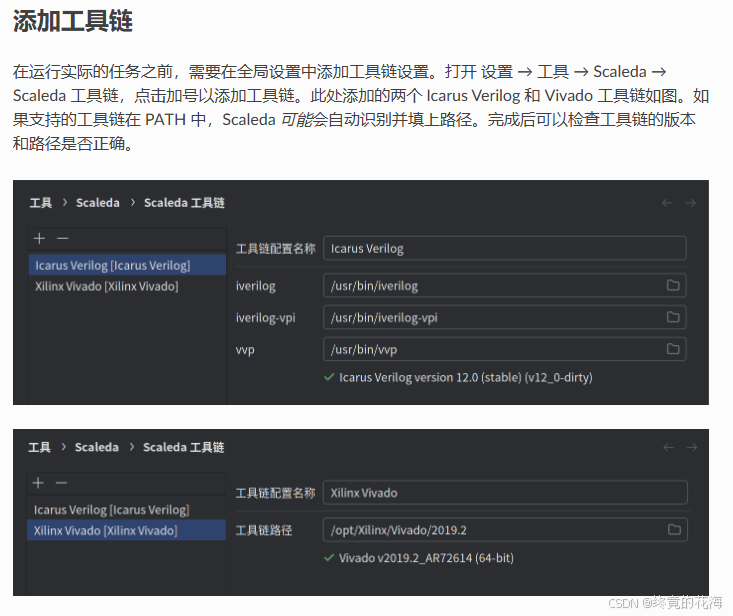Click the /usr/bin/iverilog path field
Viewport: 733px width, 616px height.
[x=505, y=285]
